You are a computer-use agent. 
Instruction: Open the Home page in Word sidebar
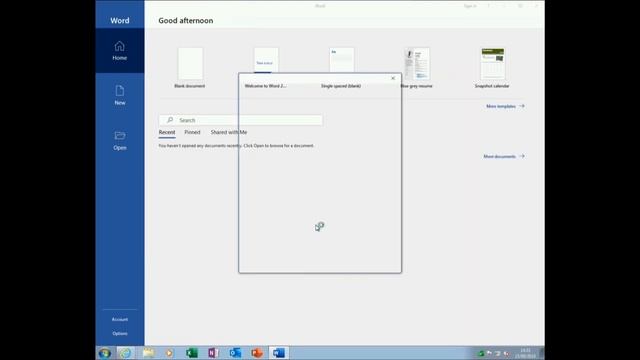pos(120,51)
